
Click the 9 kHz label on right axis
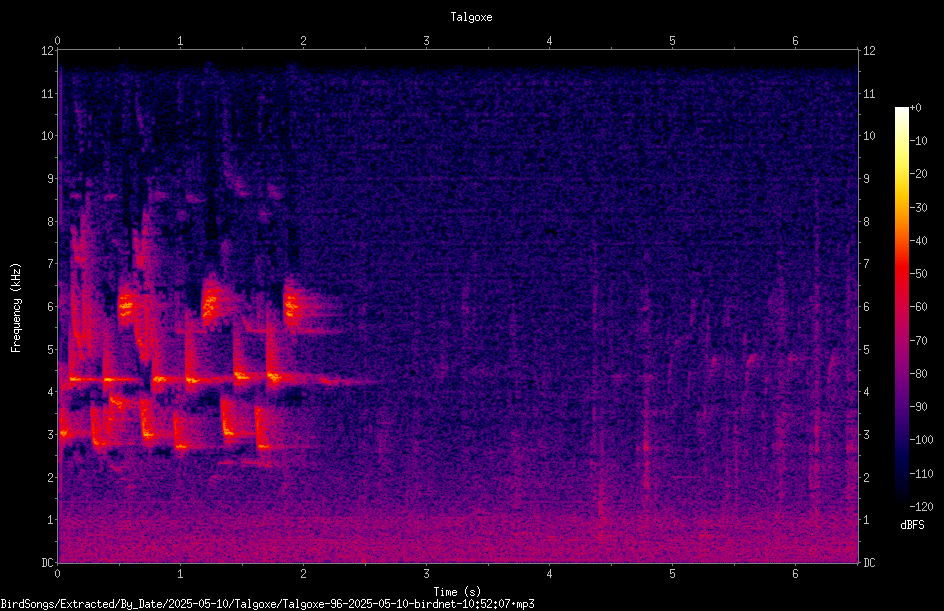tap(866, 179)
